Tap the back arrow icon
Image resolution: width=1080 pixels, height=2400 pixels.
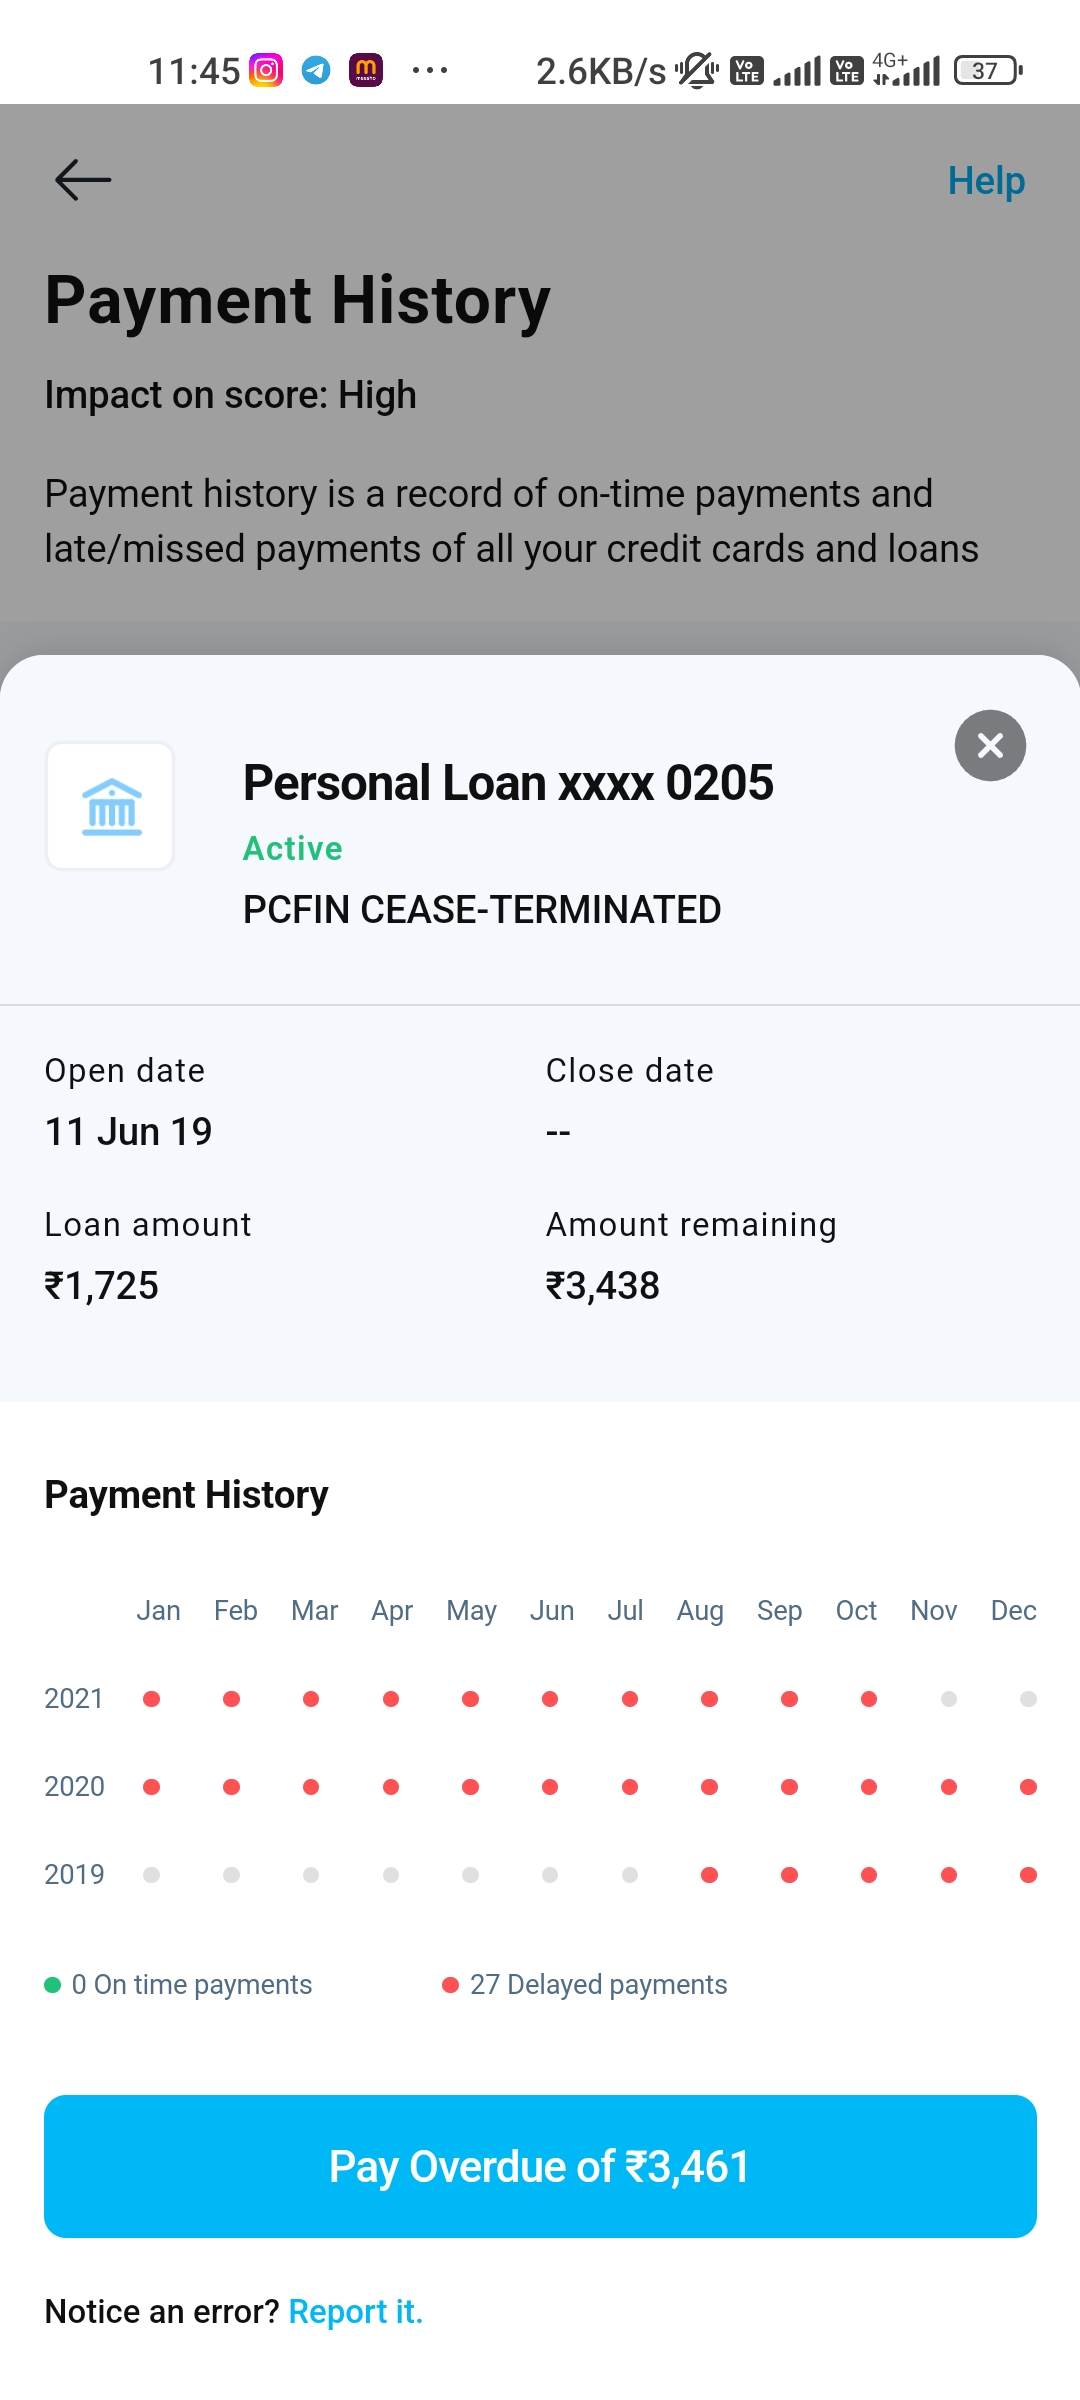point(83,180)
